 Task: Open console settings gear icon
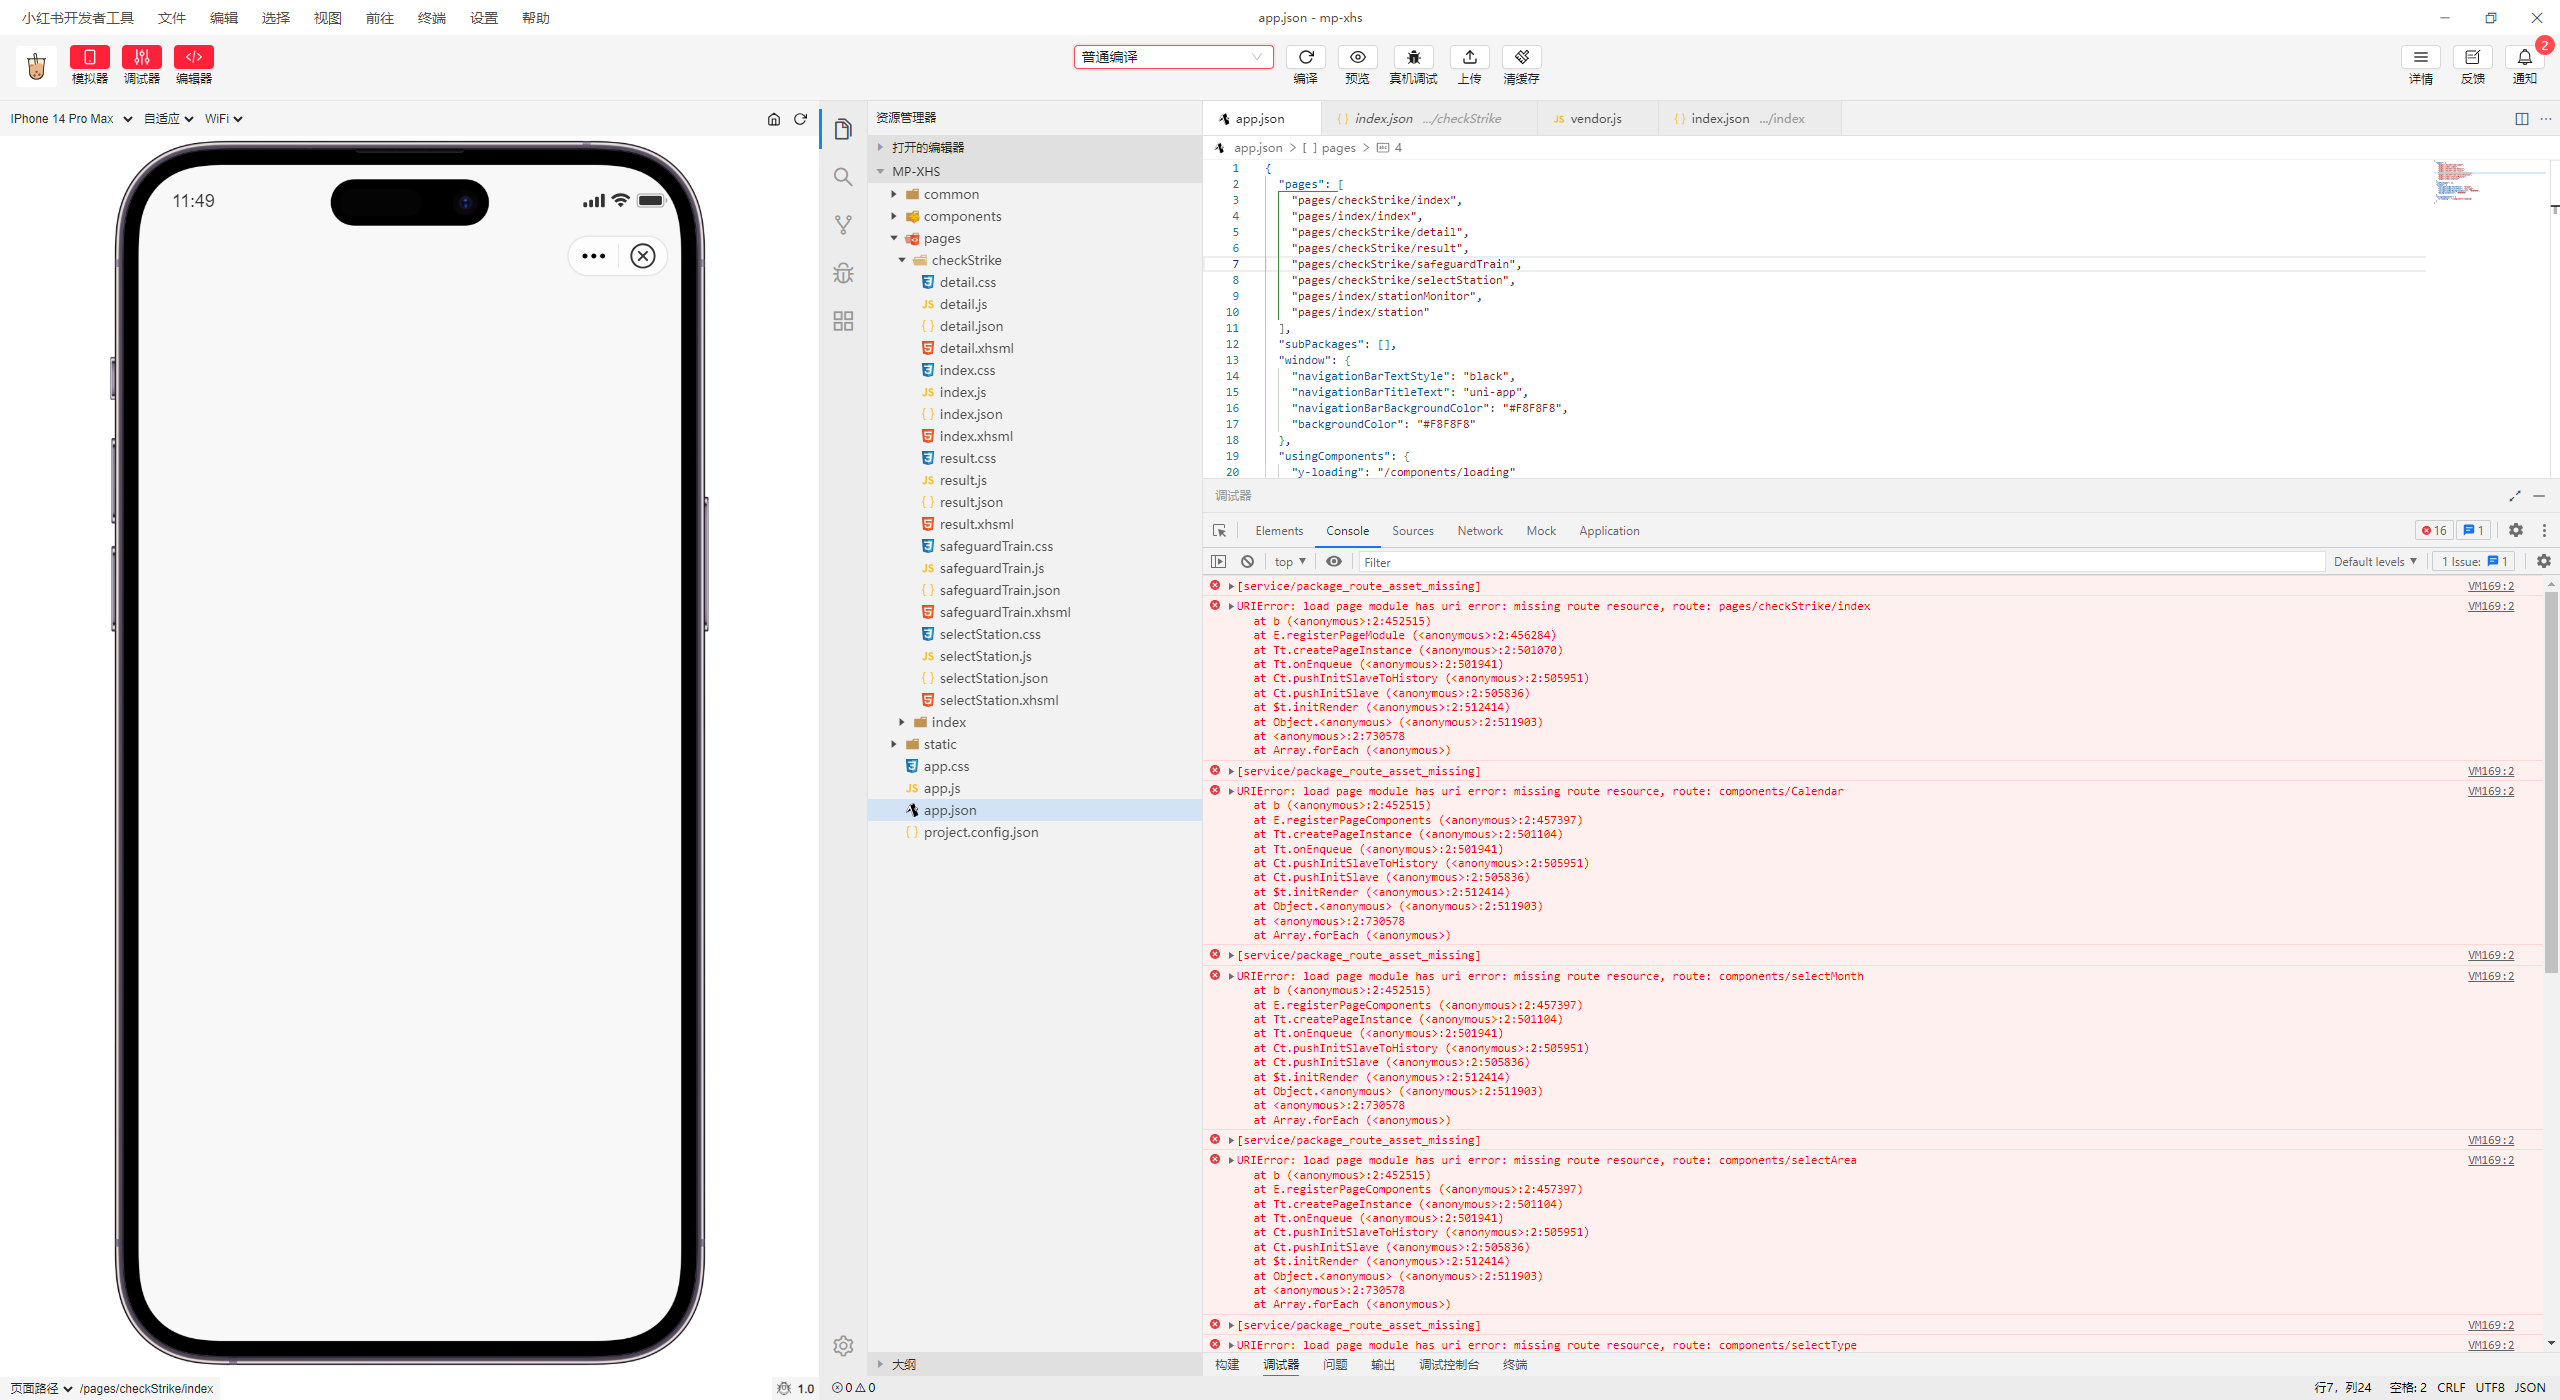[2544, 562]
